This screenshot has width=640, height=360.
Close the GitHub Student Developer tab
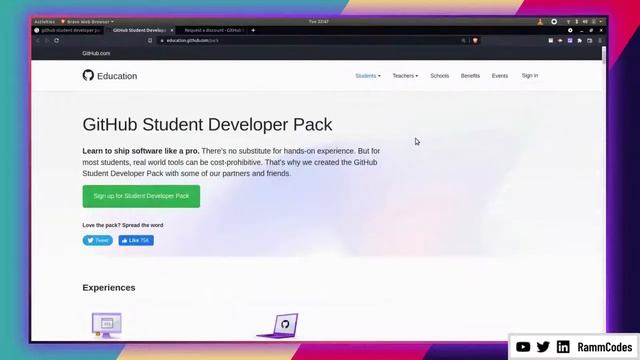coord(172,30)
